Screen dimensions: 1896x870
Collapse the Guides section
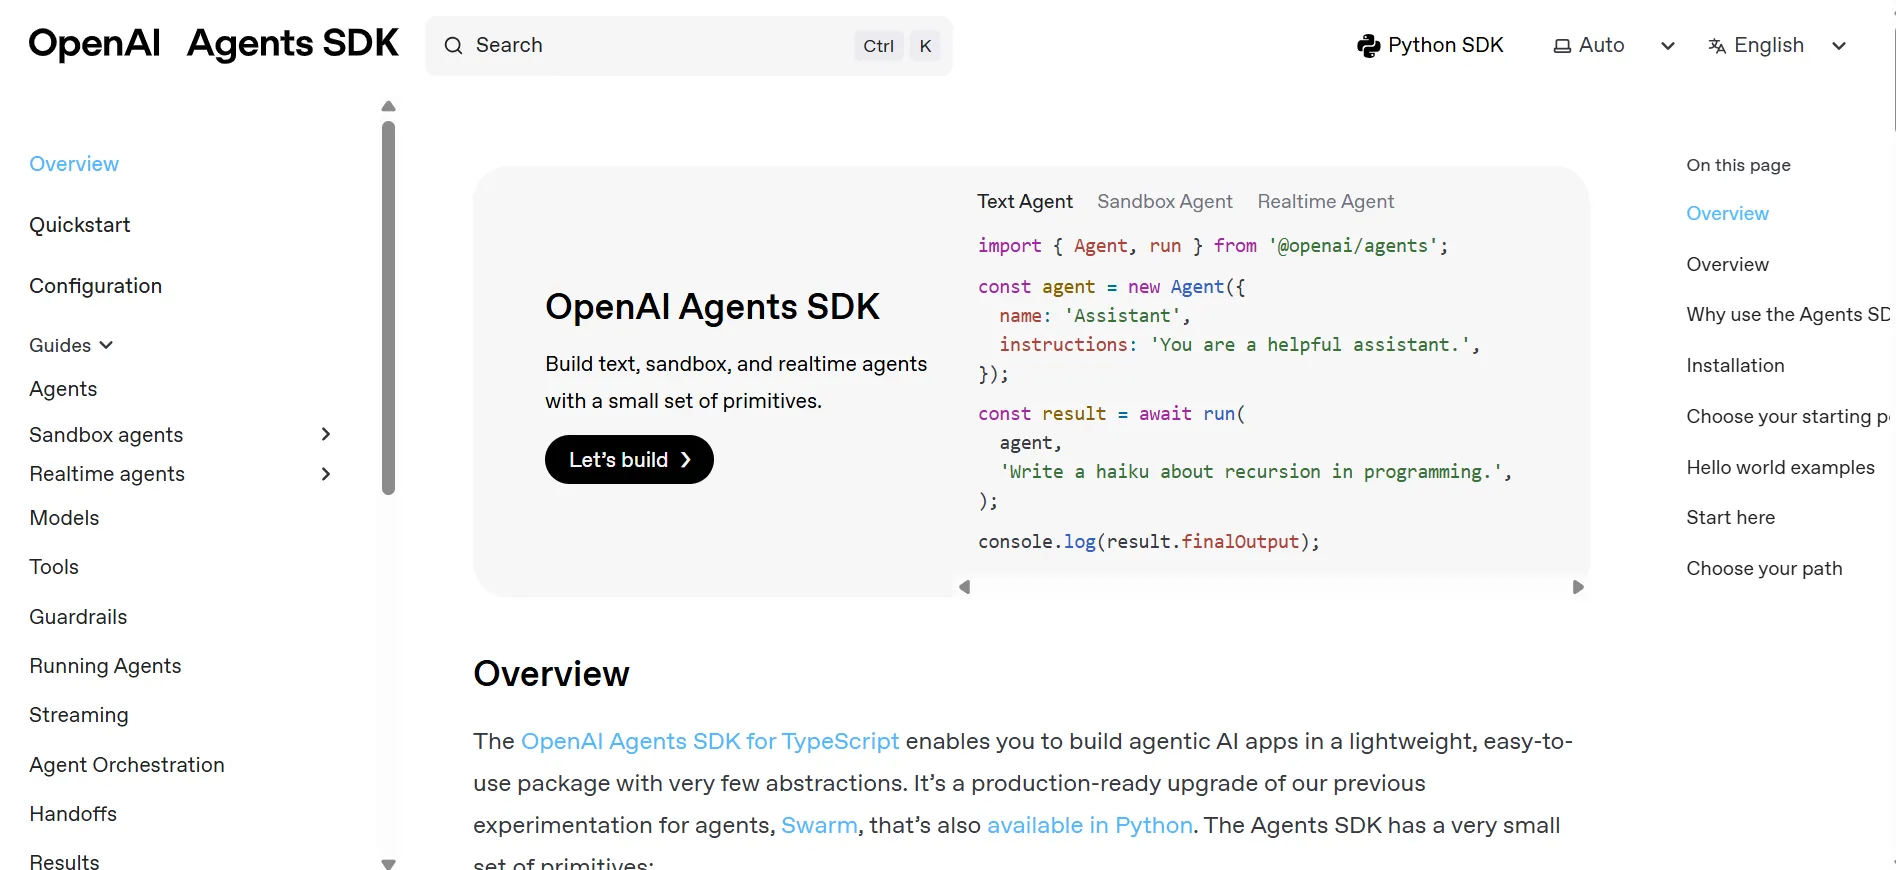click(71, 345)
